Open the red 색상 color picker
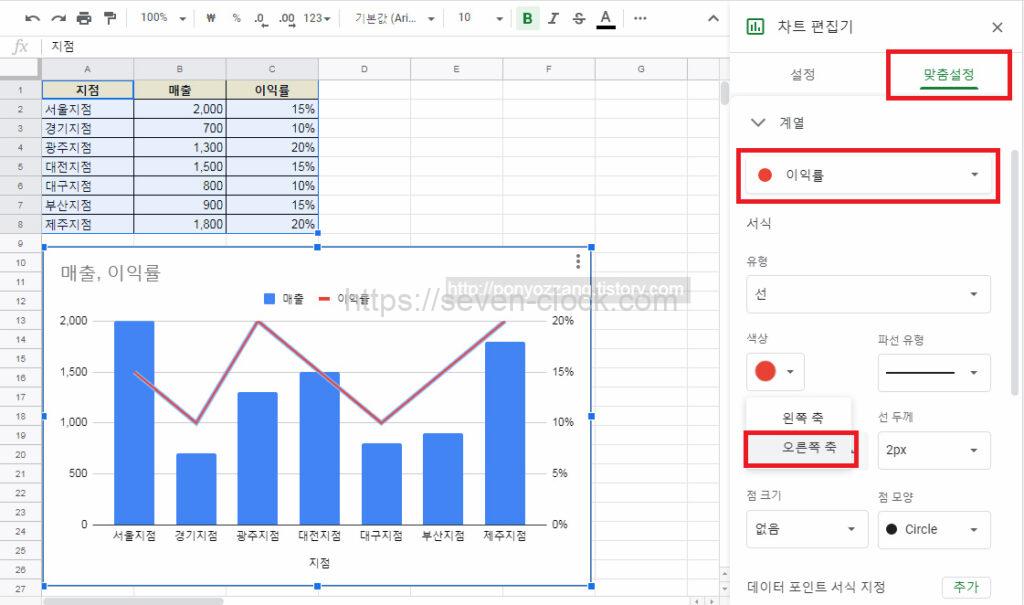Screen dimensions: 1024x605 775,372
